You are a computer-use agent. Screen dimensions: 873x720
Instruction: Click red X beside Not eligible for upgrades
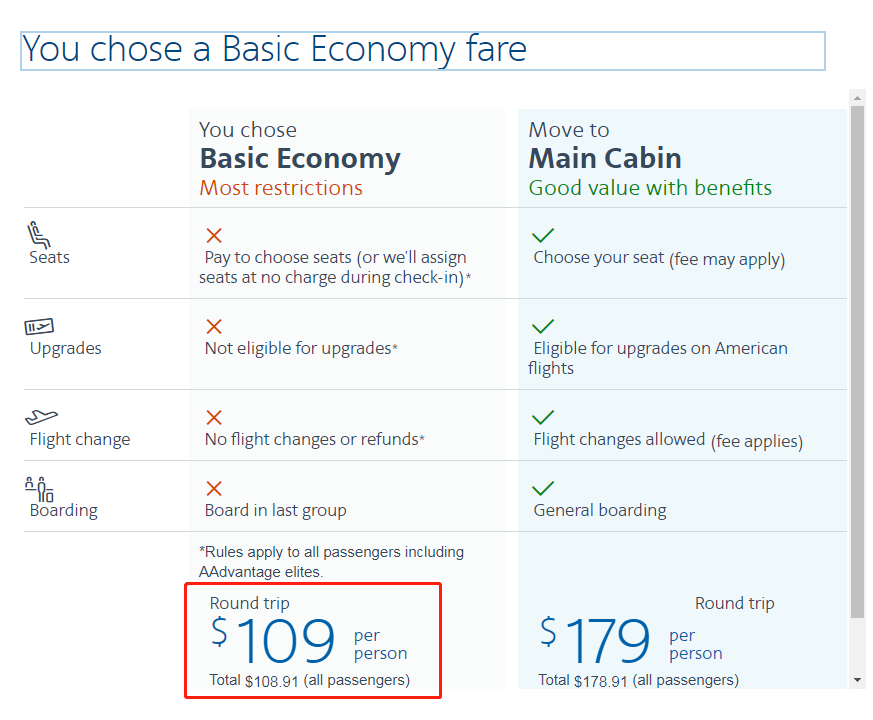(214, 326)
